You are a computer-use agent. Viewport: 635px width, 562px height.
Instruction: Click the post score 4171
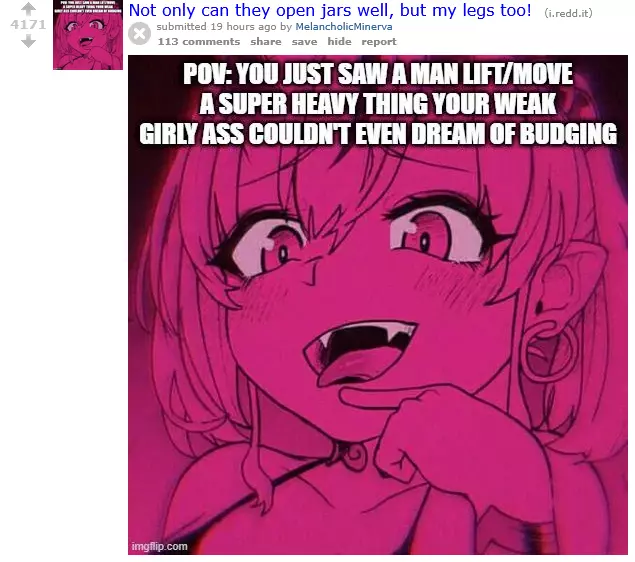28,25
